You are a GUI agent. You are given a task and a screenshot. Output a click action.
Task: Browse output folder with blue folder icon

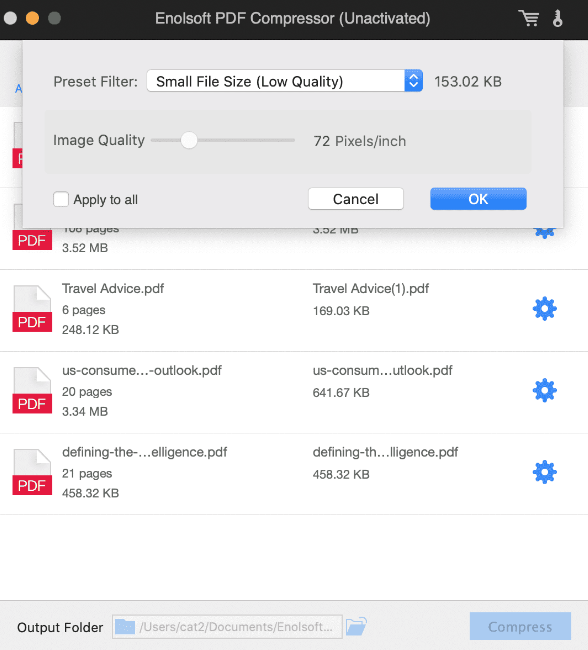click(356, 626)
